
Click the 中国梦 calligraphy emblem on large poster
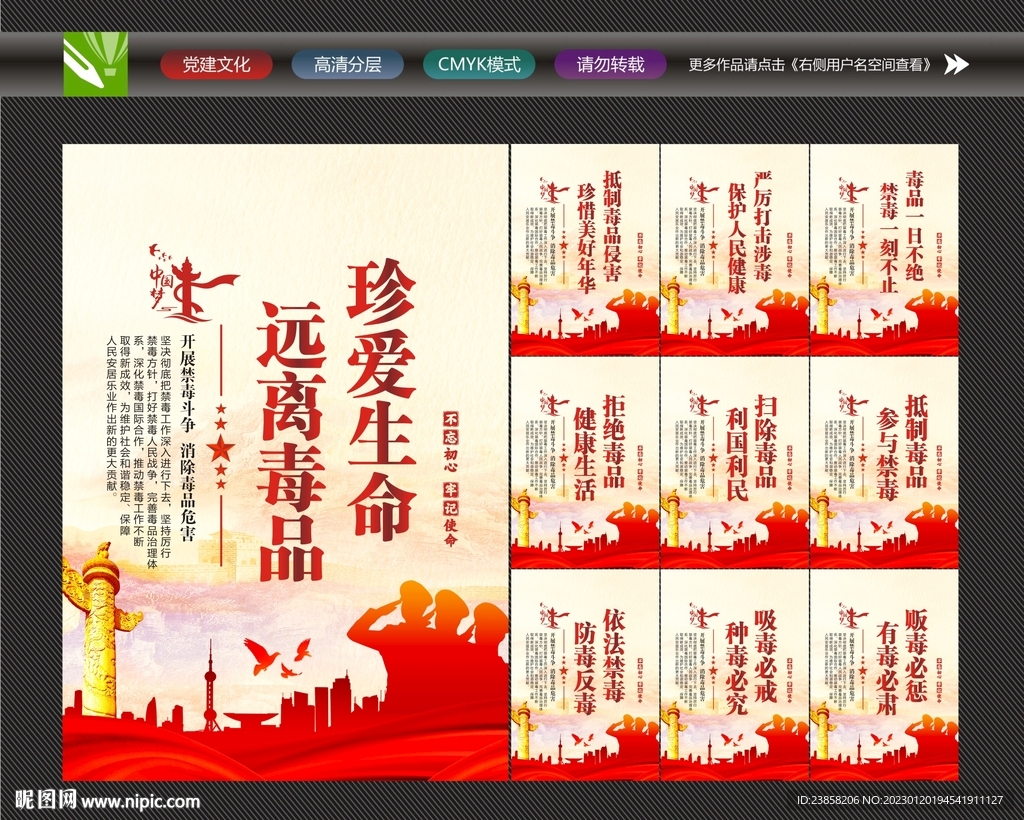tap(191, 285)
